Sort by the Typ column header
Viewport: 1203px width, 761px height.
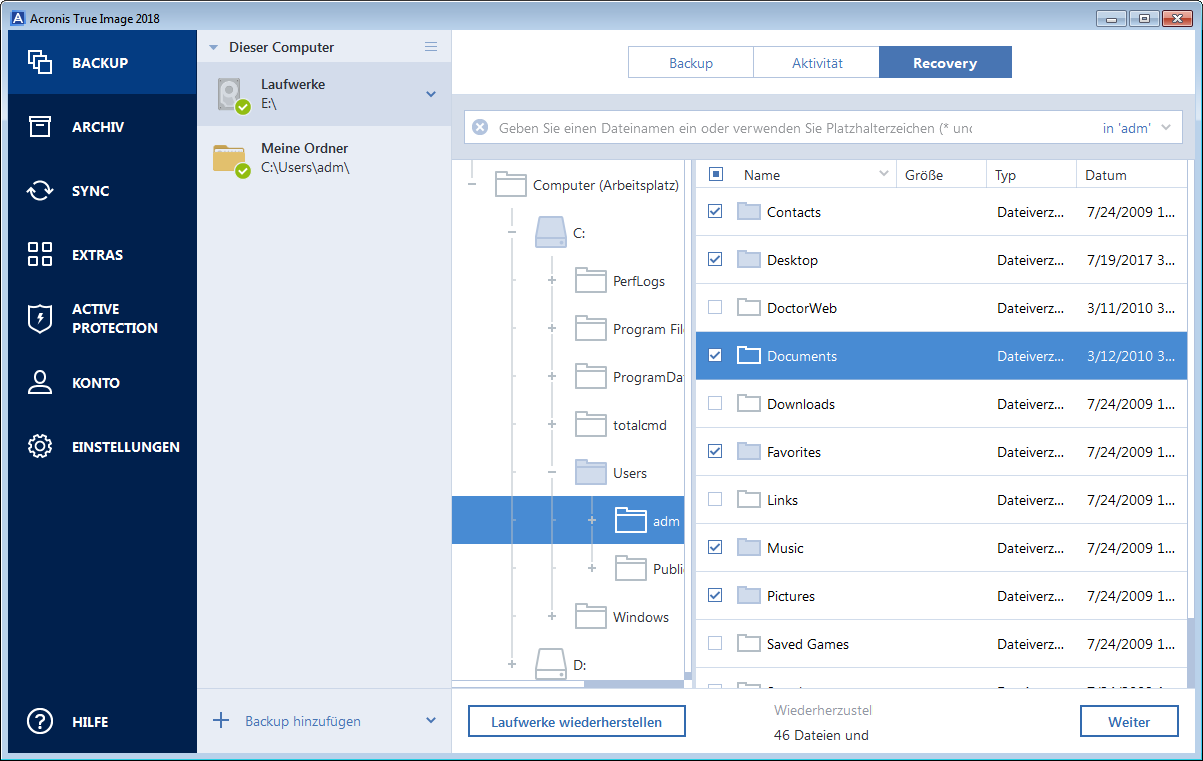pyautogui.click(x=1031, y=174)
